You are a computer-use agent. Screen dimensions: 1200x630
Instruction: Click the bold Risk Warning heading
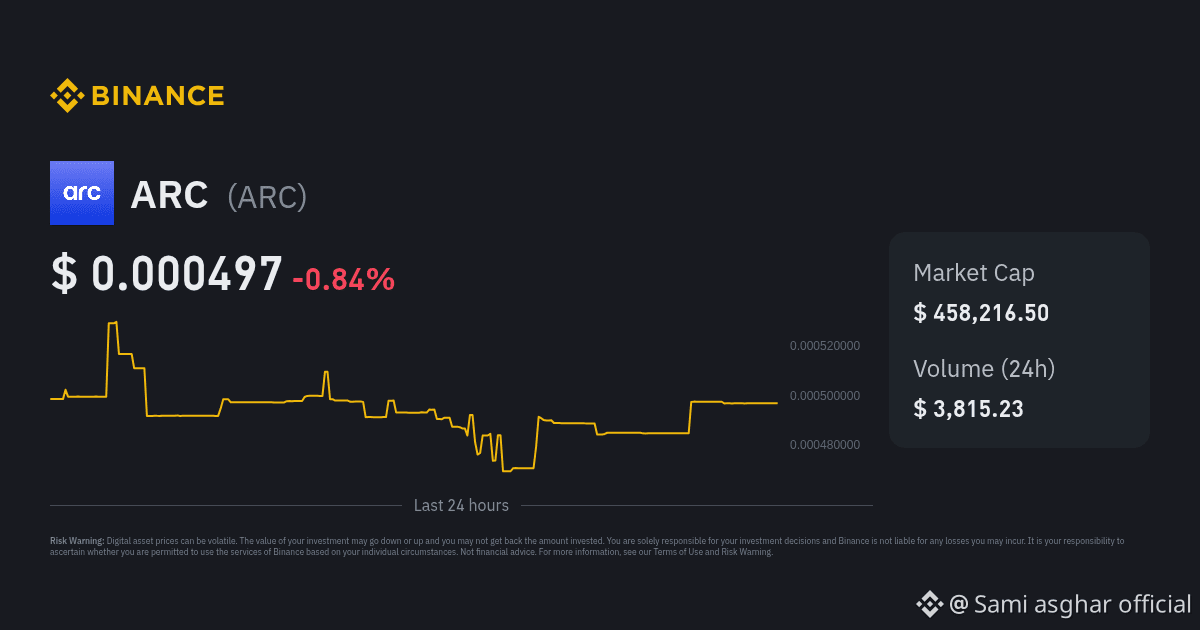(x=77, y=541)
